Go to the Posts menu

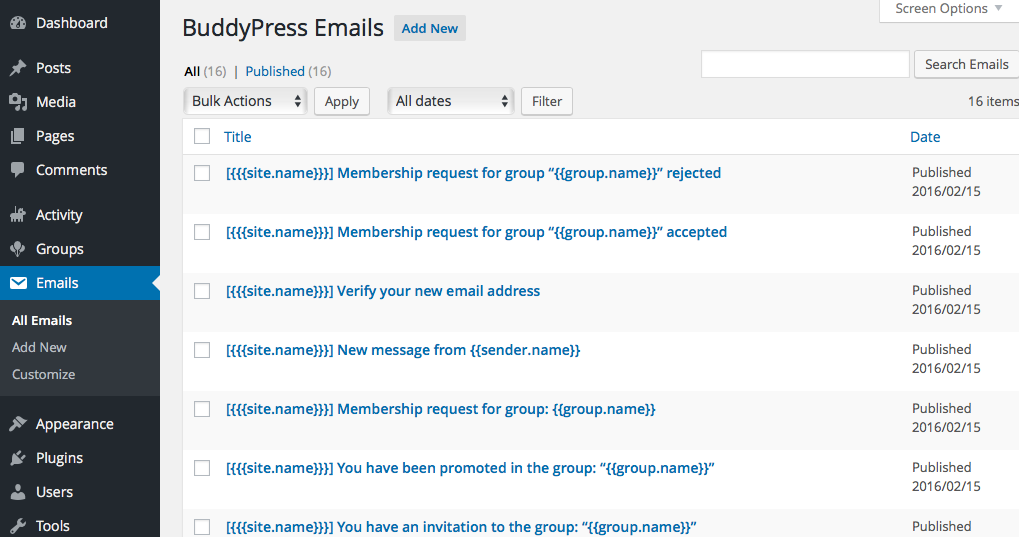coord(53,68)
